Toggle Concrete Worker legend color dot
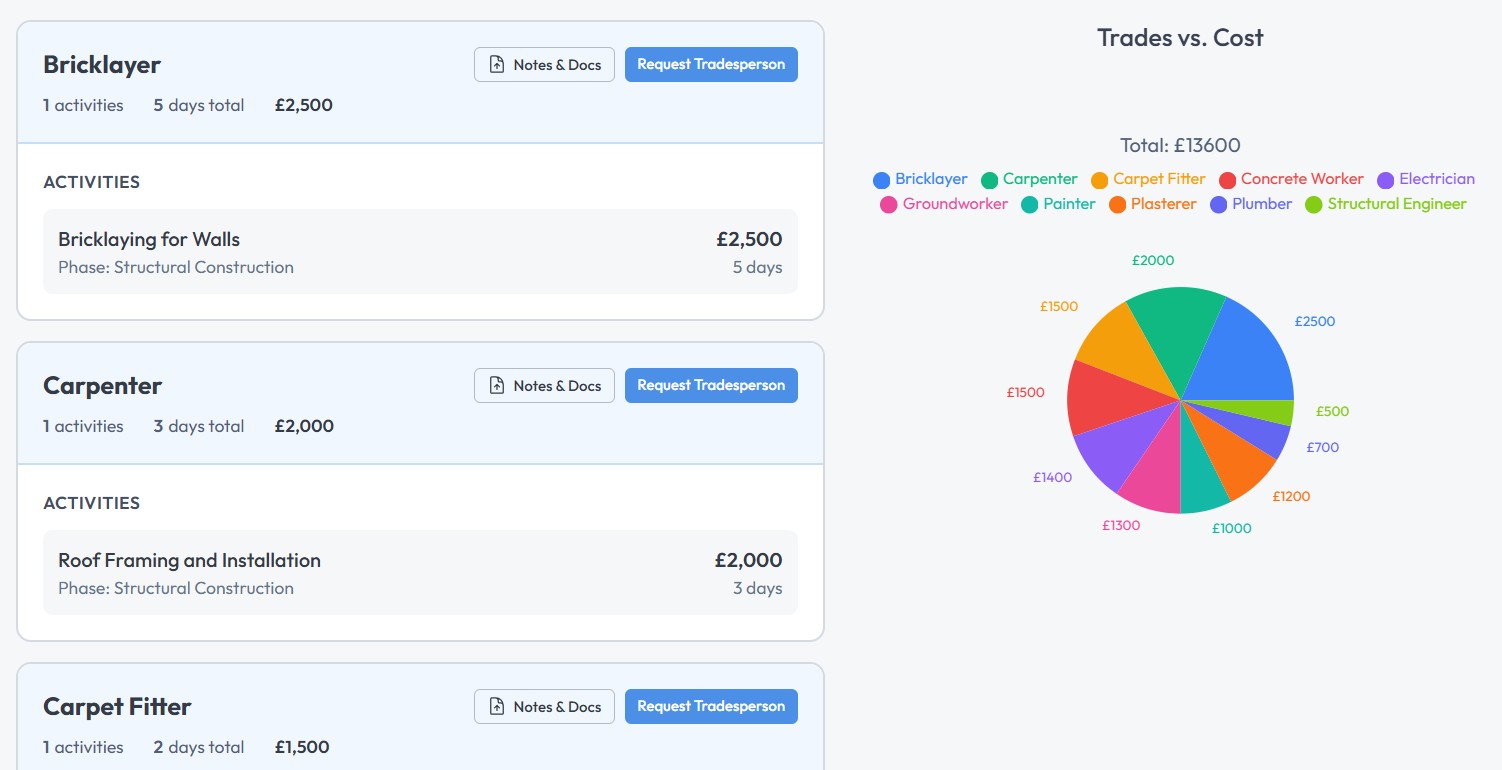The height and width of the screenshot is (770, 1502). tap(1227, 180)
